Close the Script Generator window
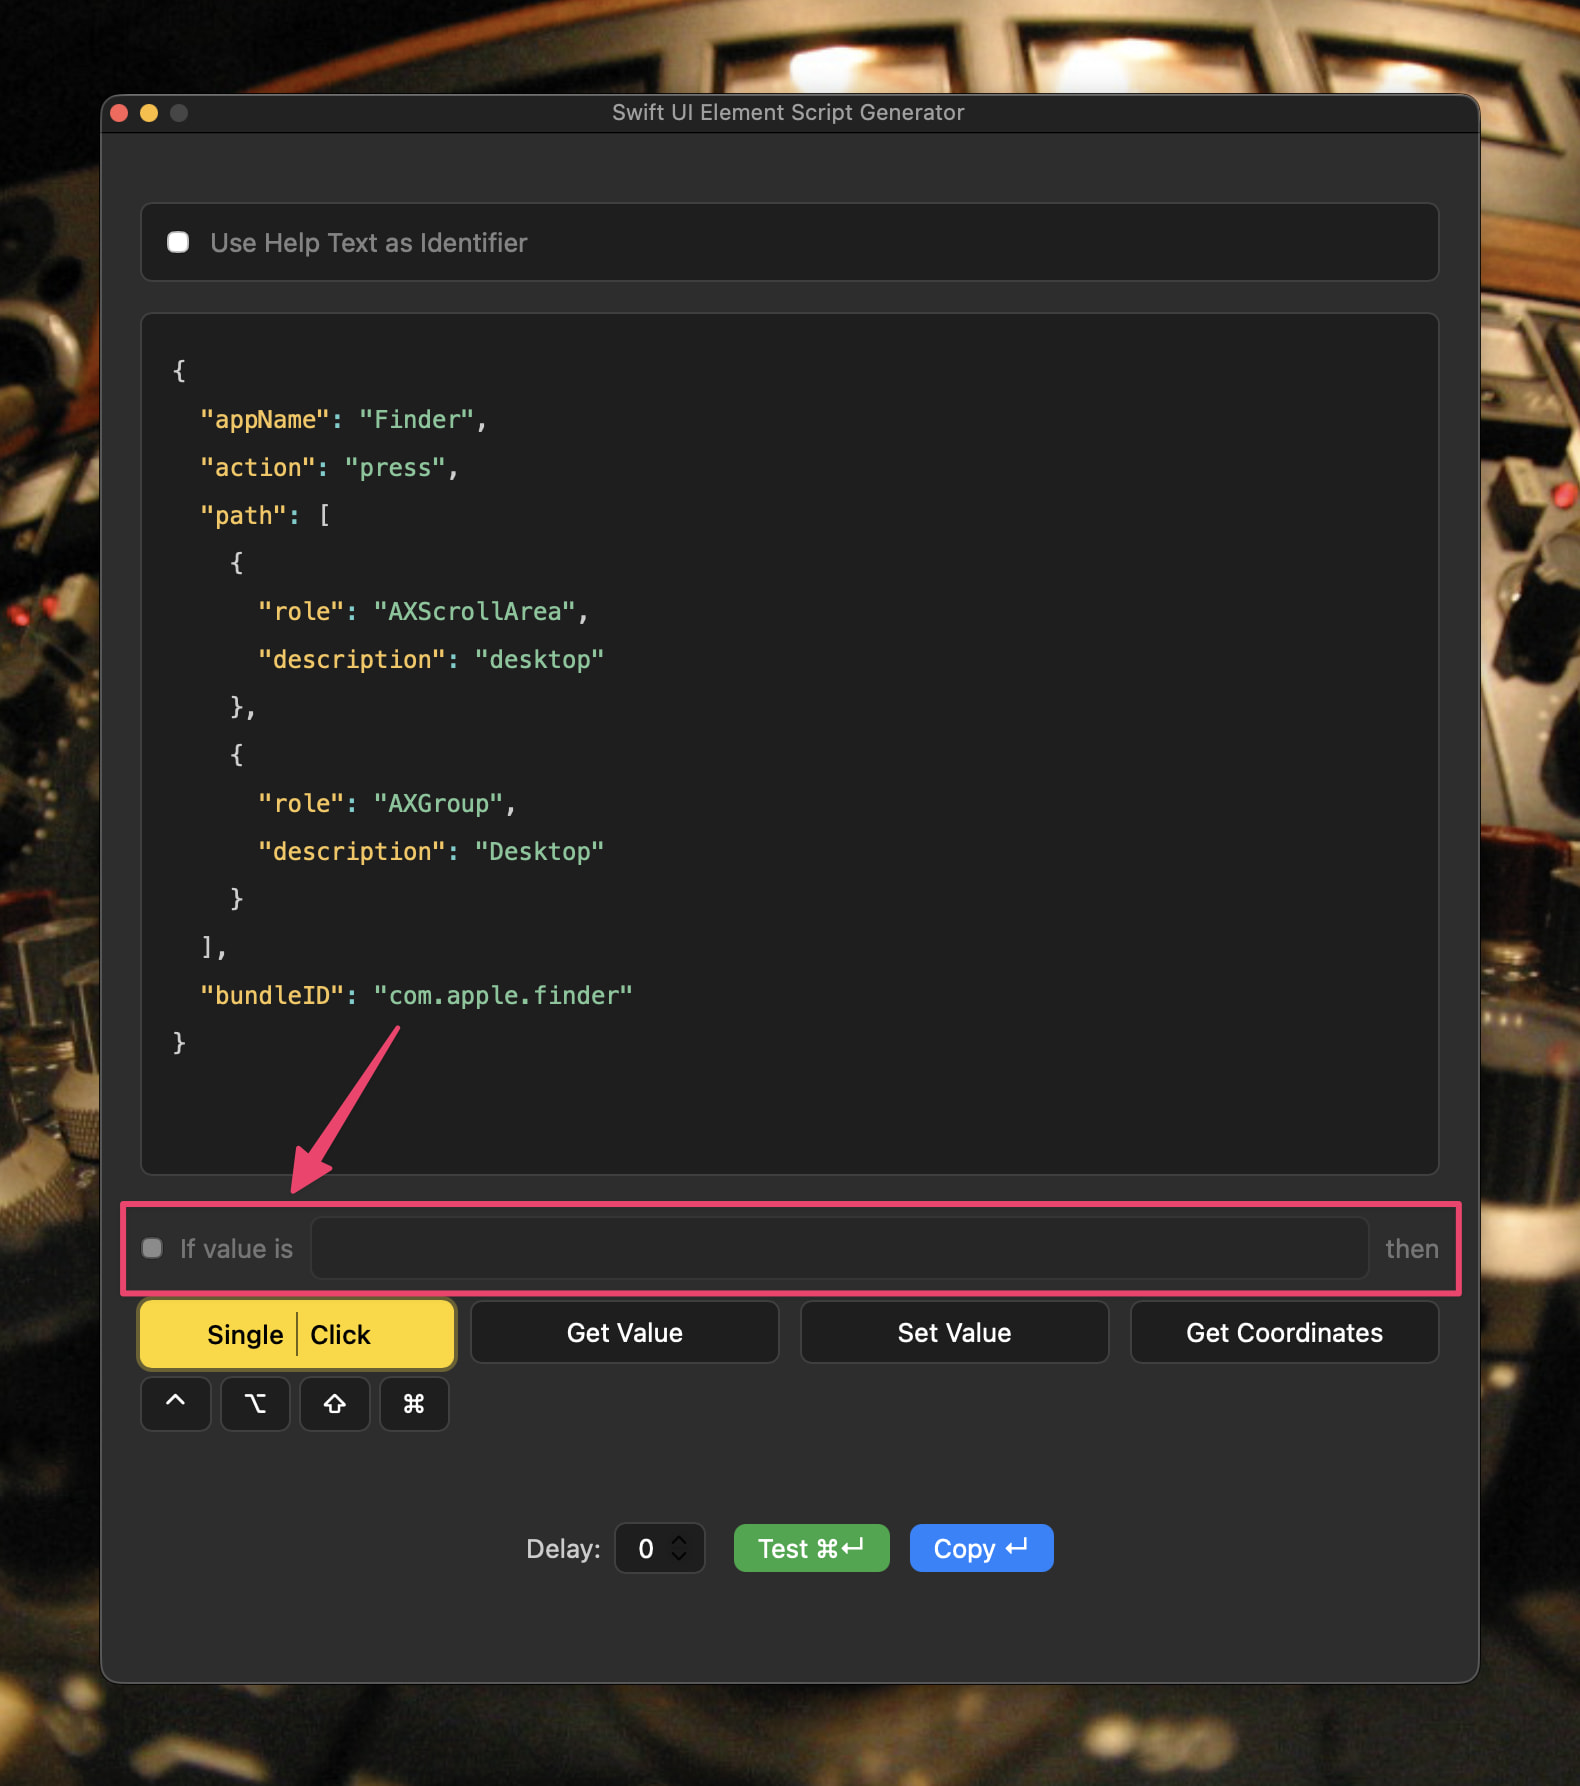The image size is (1580, 1786). [119, 113]
